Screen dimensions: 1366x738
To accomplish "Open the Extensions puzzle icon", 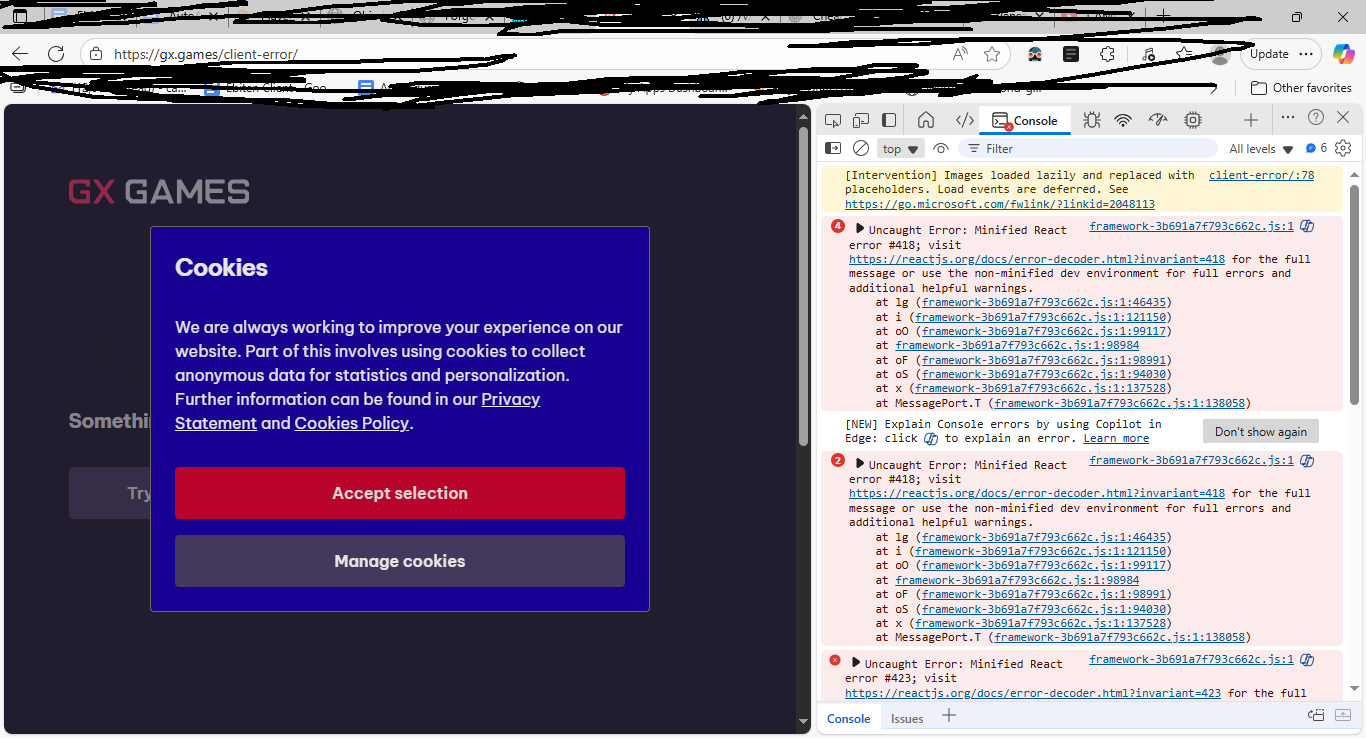I will pos(1107,54).
